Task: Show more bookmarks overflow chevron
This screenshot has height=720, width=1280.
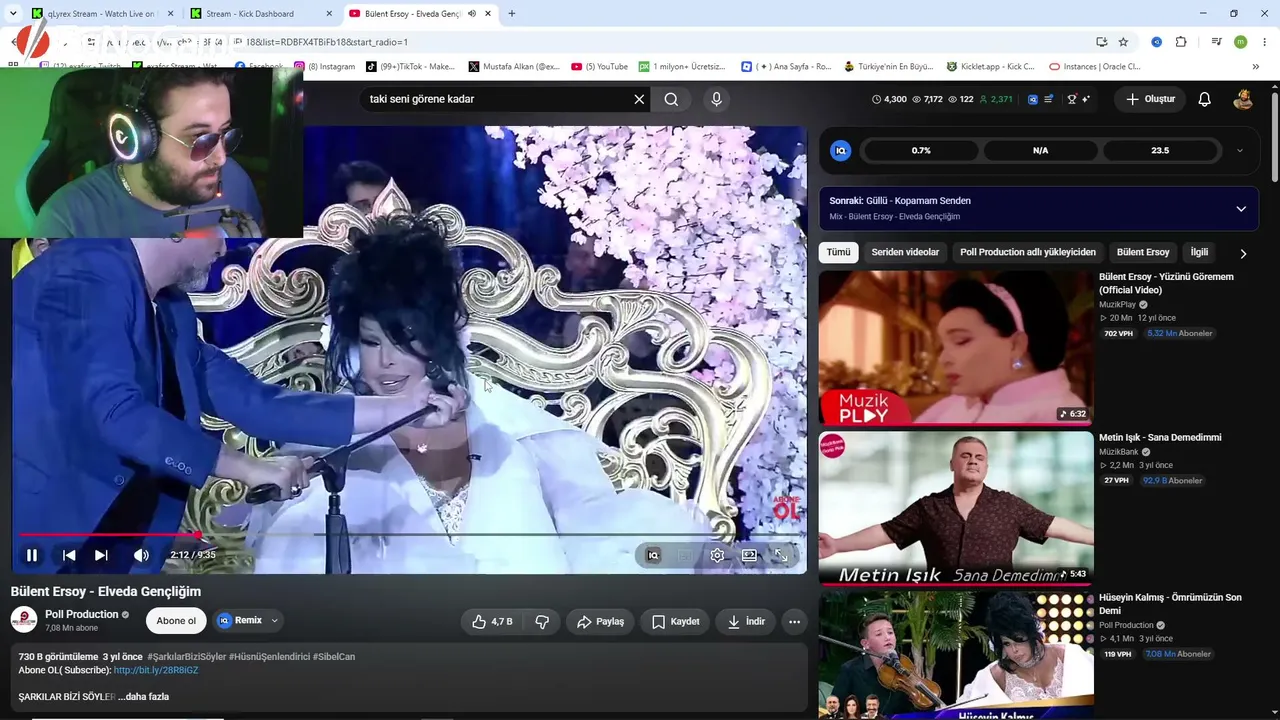Action: coord(1256,67)
